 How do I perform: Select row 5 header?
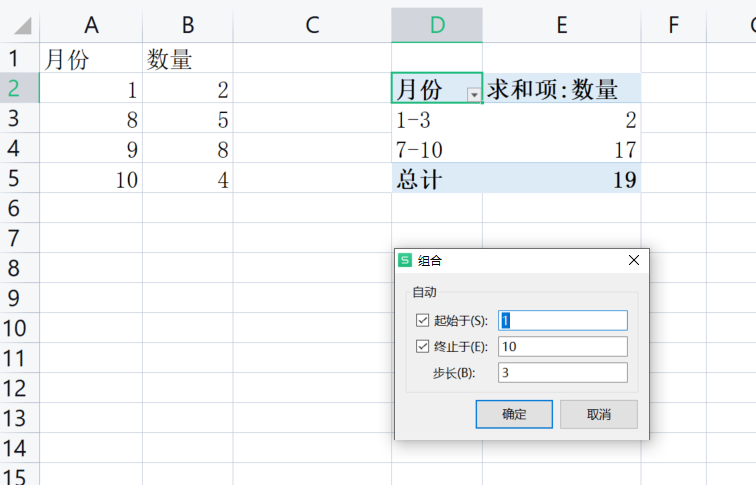(19, 178)
